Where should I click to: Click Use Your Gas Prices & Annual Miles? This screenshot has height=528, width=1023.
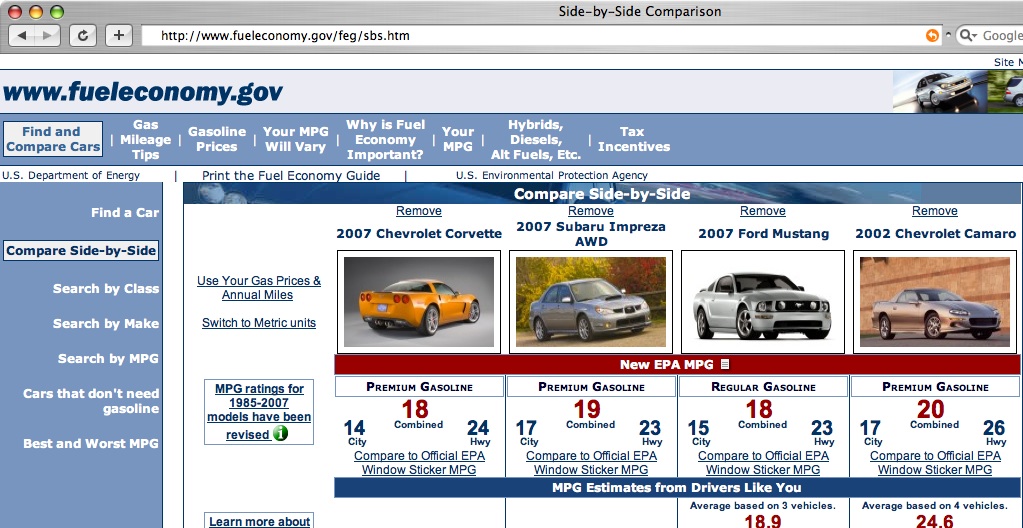pyautogui.click(x=259, y=288)
